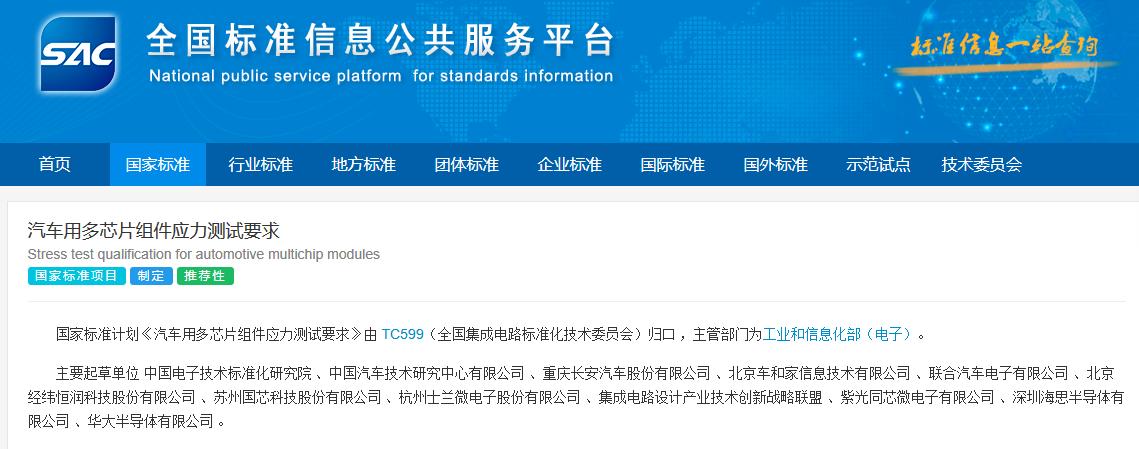This screenshot has height=449, width=1139.
Task: Open the 技术委员会 tab
Action: (982, 164)
